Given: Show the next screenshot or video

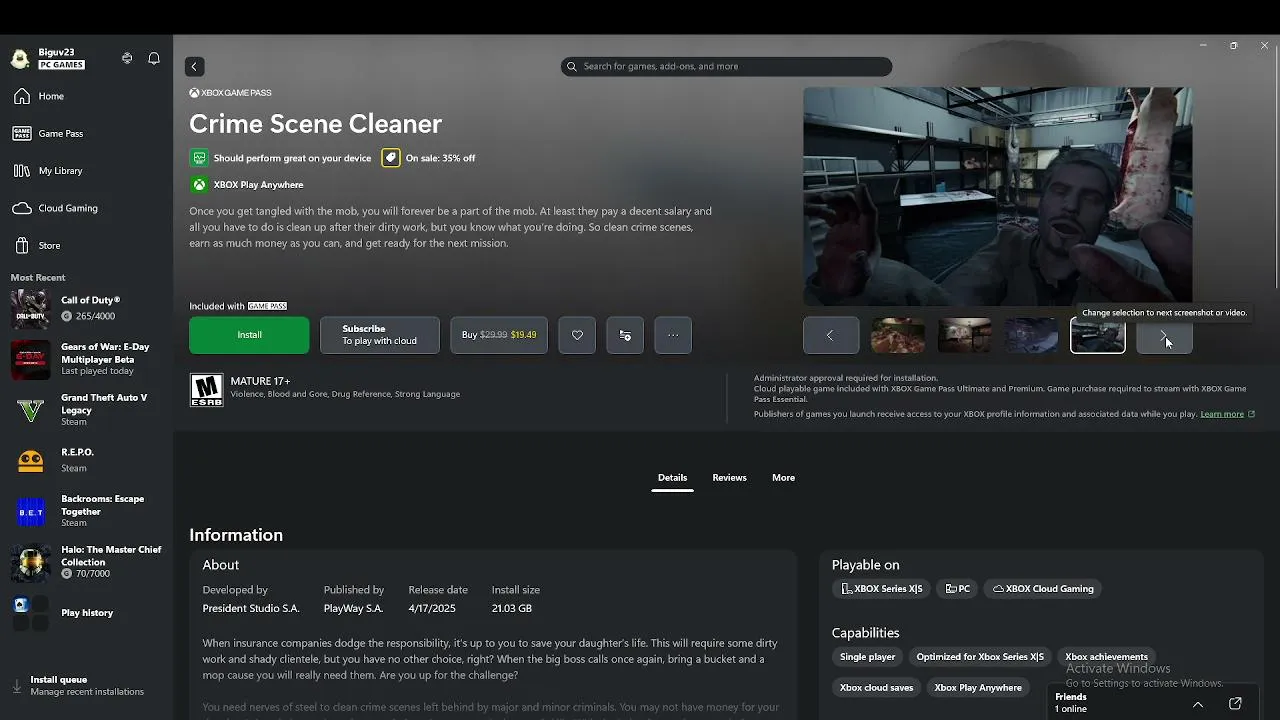Looking at the screenshot, I should point(1164,336).
